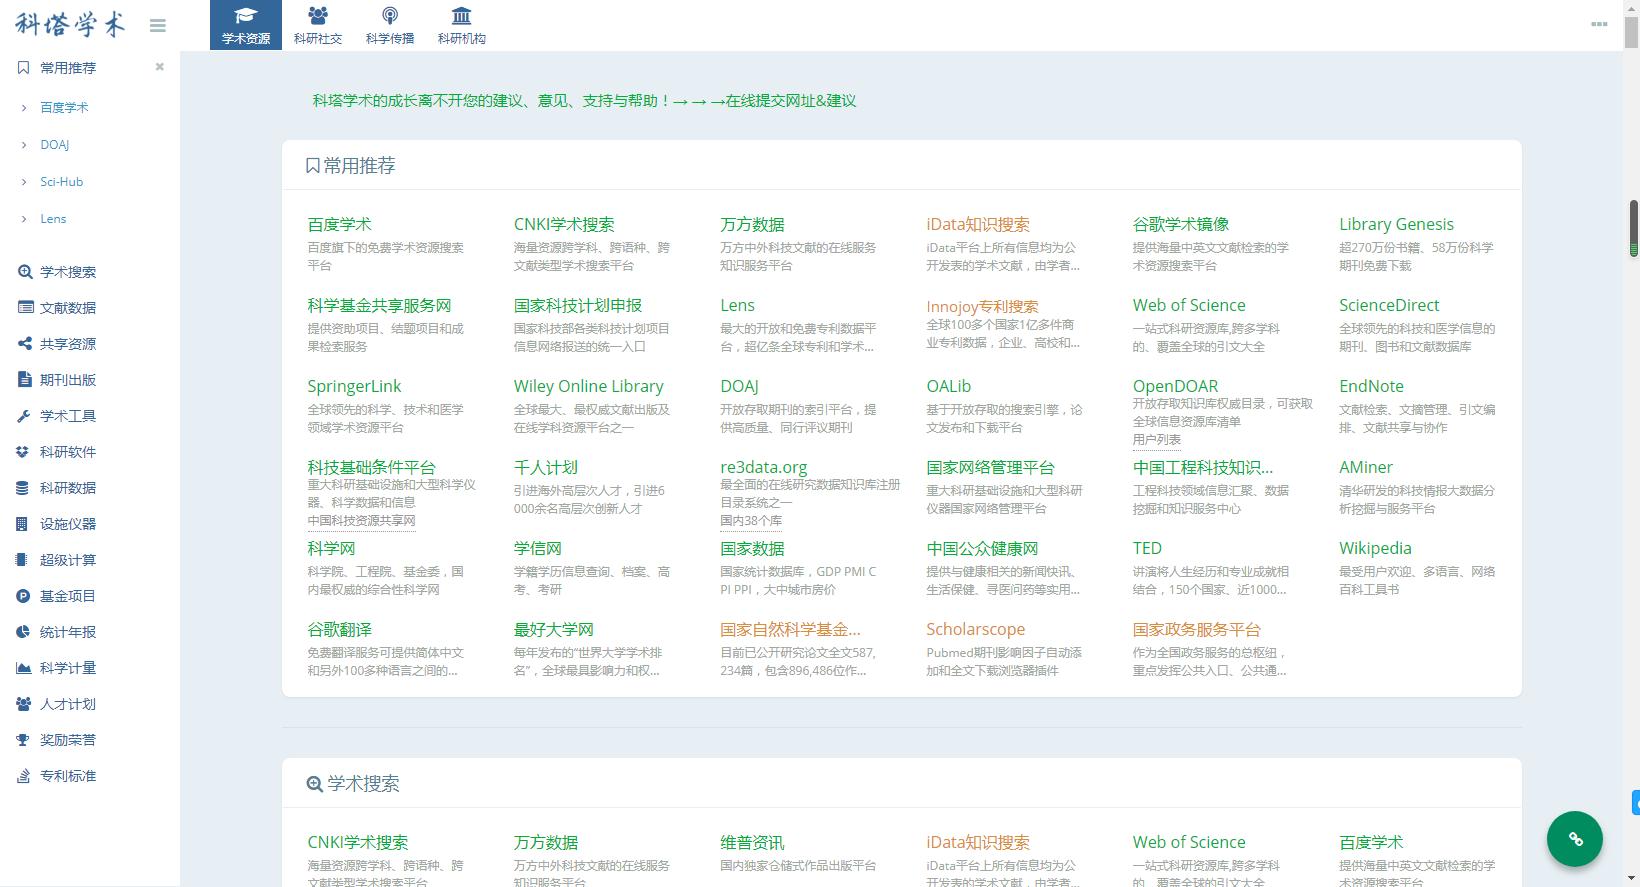The width and height of the screenshot is (1640, 887).
Task: Click the 学术搜索 section header magnifier icon
Action: (314, 784)
